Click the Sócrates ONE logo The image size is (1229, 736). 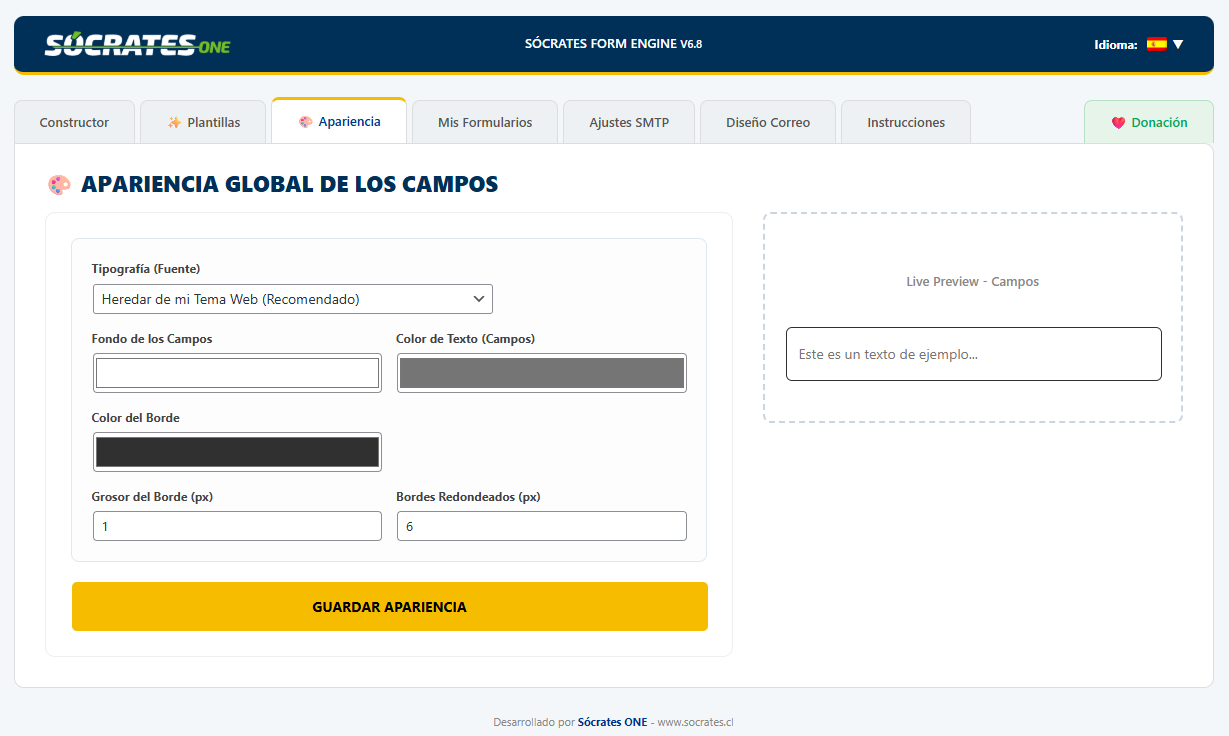(137, 44)
